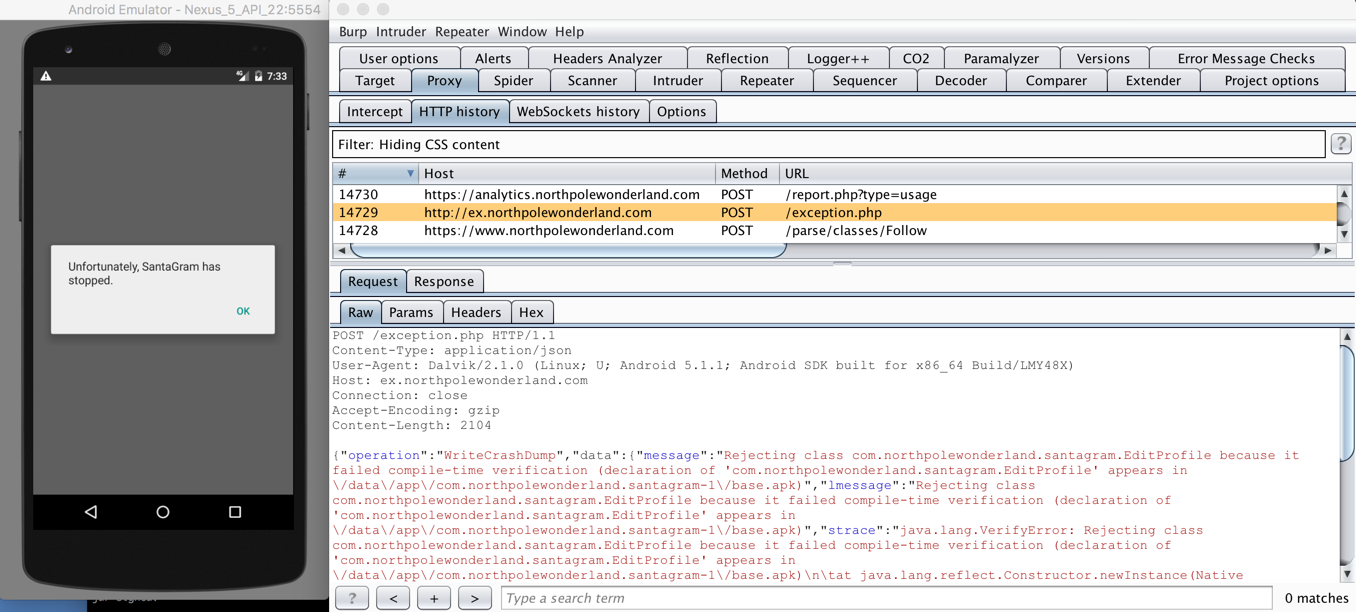
Task: Click the request pane scroll-up arrow
Action: 1347,337
